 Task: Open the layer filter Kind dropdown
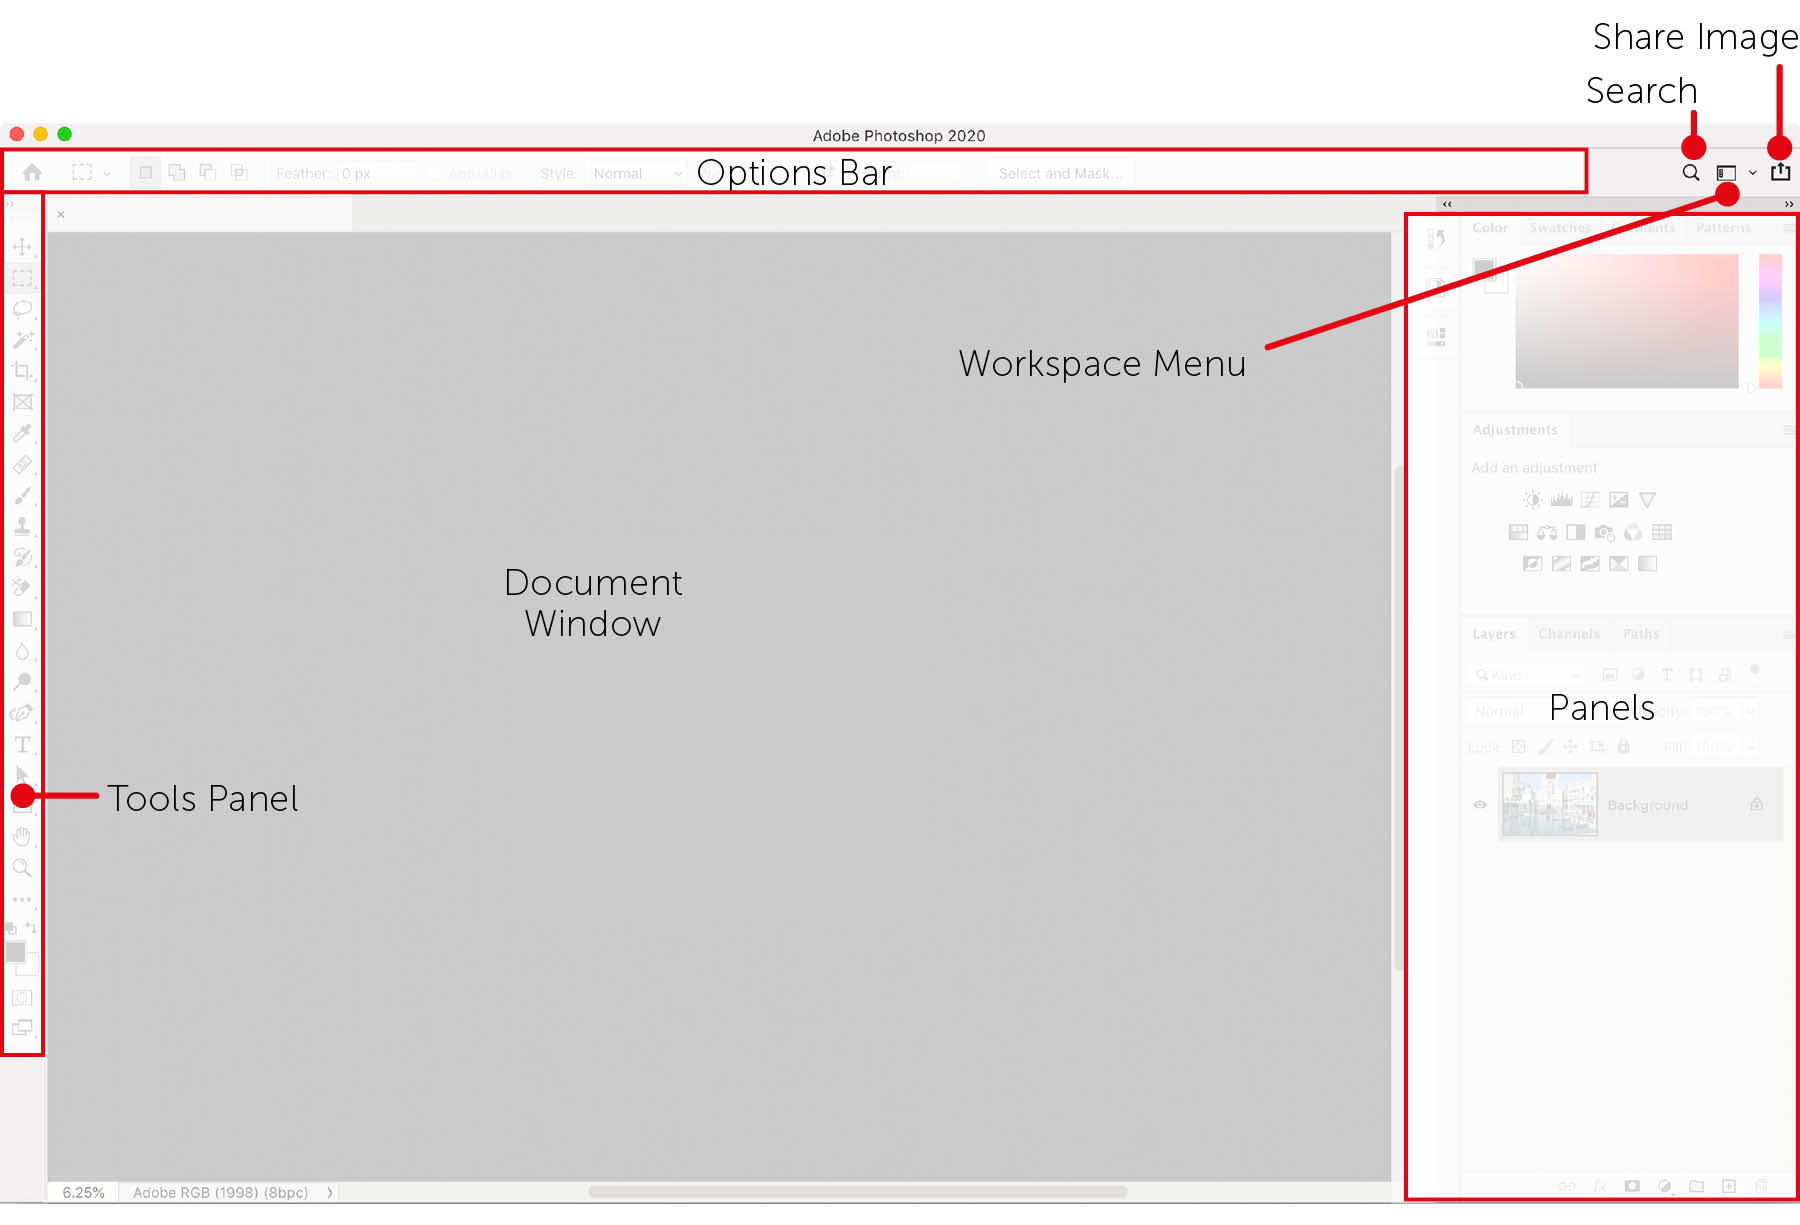[x=1528, y=675]
